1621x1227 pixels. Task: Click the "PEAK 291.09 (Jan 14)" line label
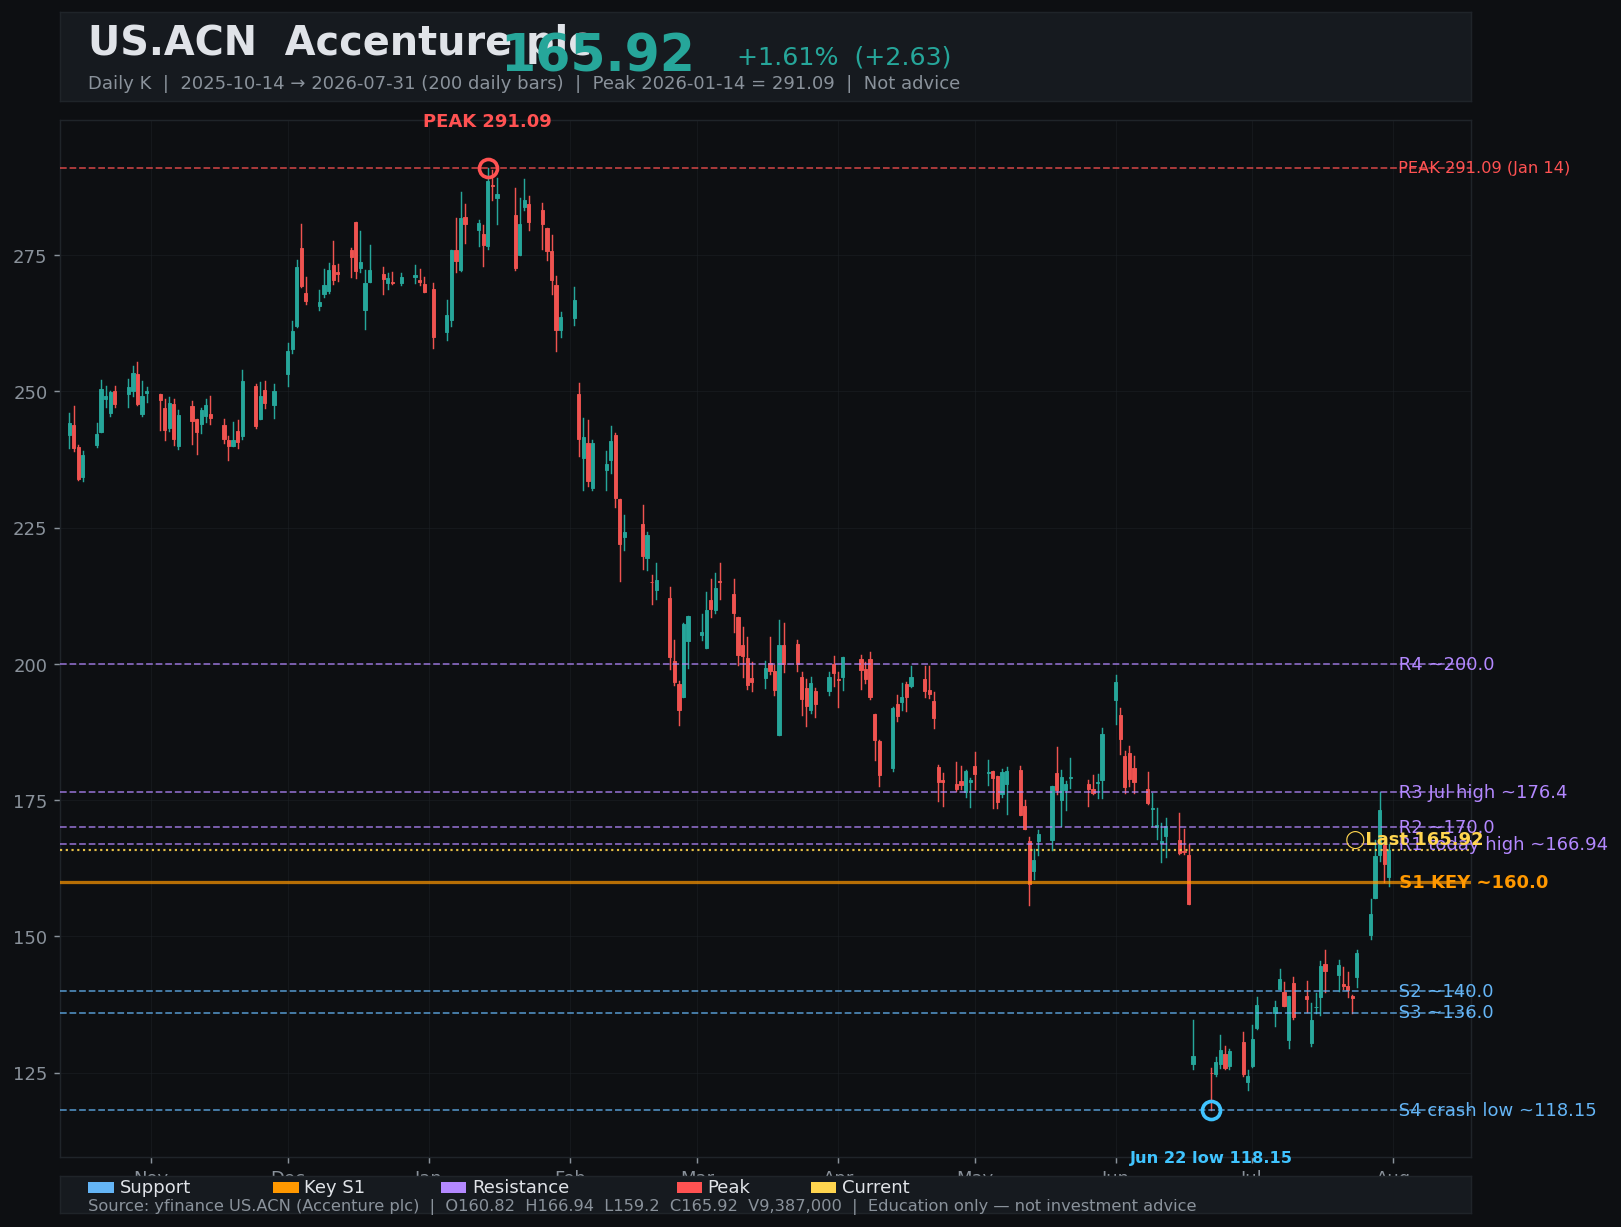(x=1484, y=168)
